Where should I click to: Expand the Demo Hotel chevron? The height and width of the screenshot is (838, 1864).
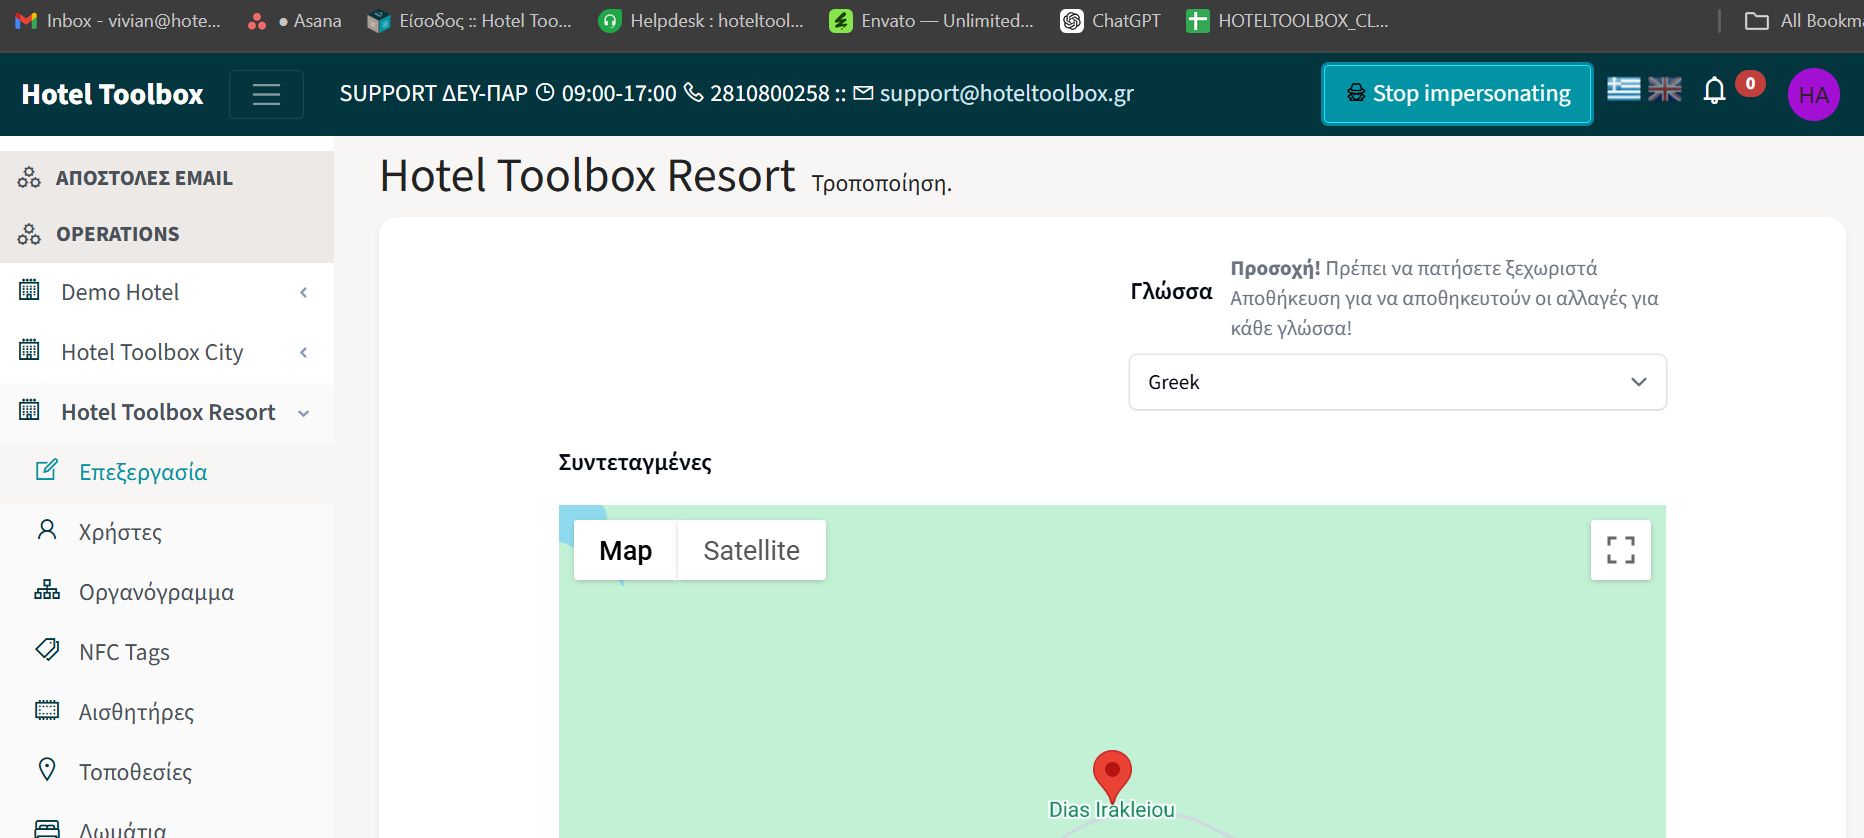pyautogui.click(x=304, y=292)
